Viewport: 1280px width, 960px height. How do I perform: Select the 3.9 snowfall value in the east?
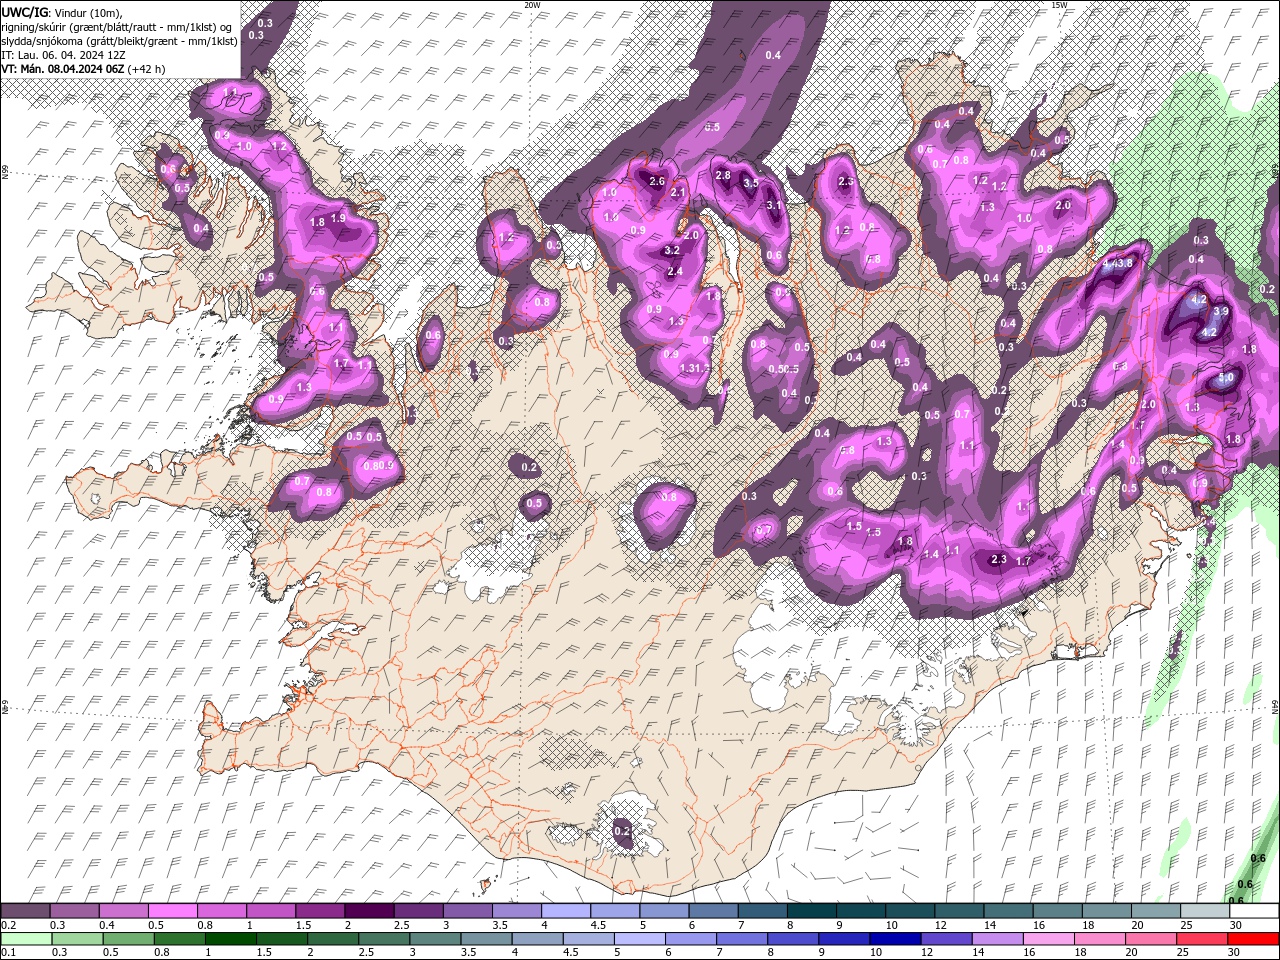[1220, 311]
